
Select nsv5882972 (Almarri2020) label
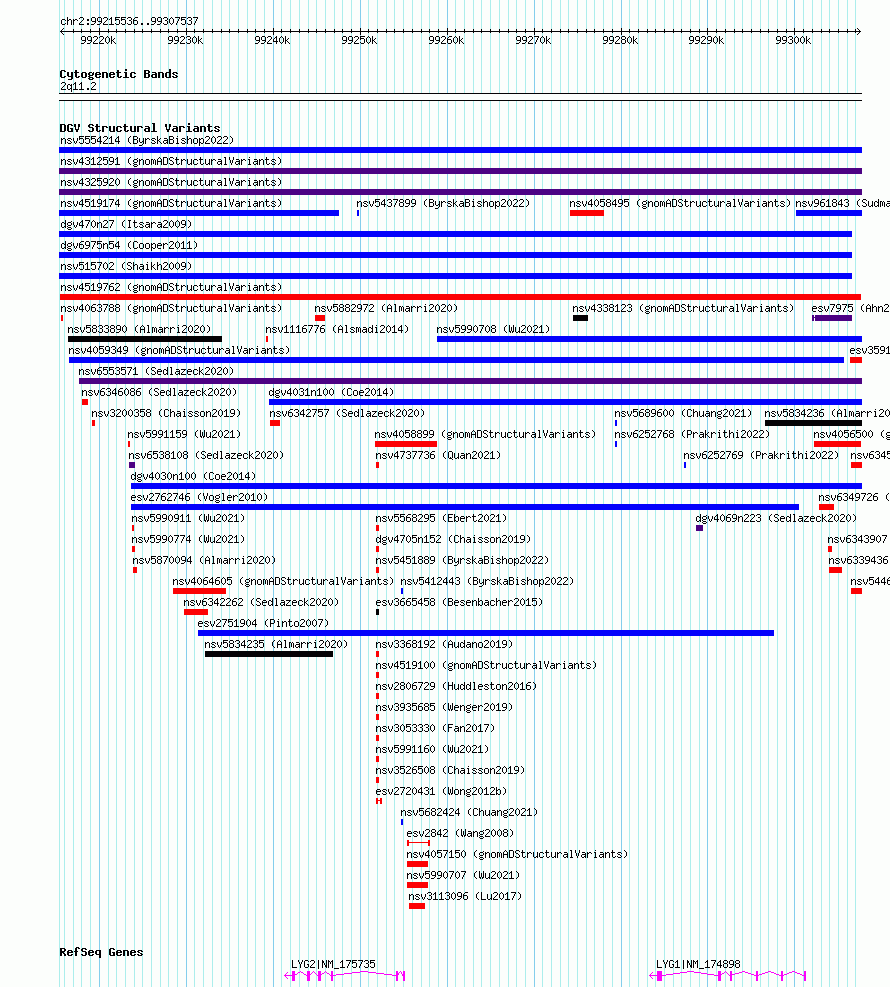pos(386,308)
